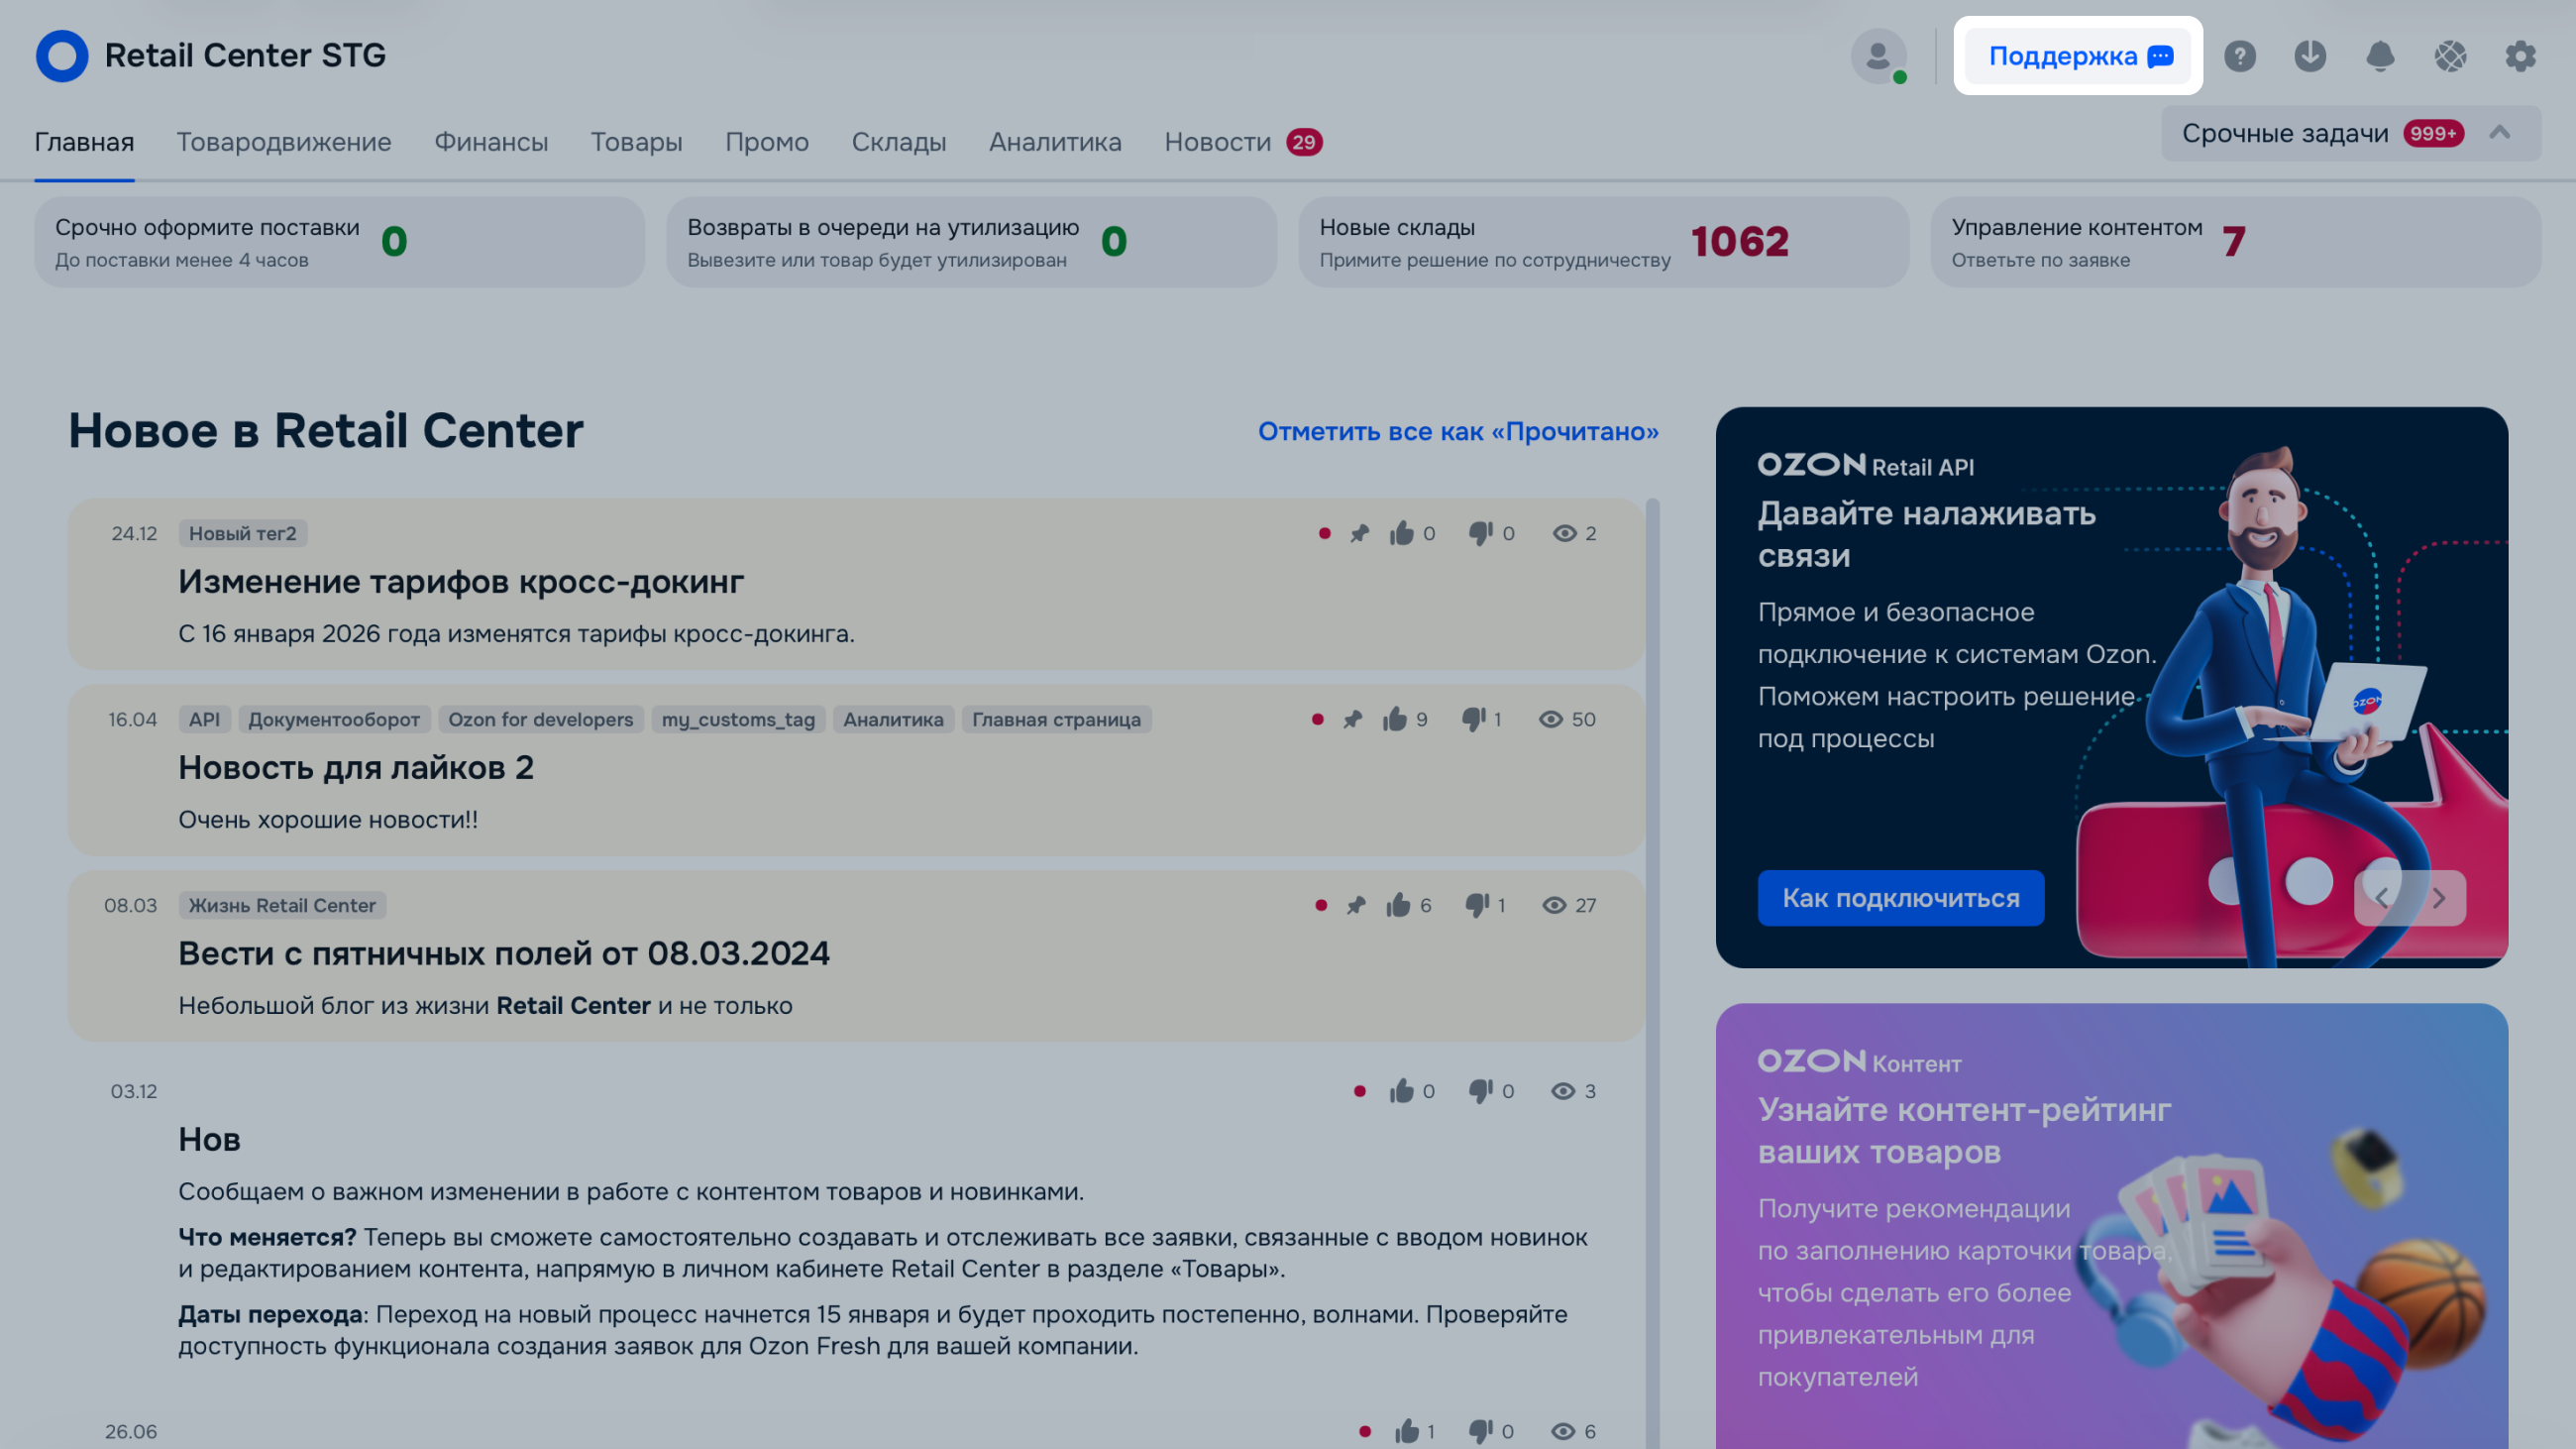This screenshot has width=2576, height=1449.
Task: Open the Новости tab
Action: click(1217, 142)
